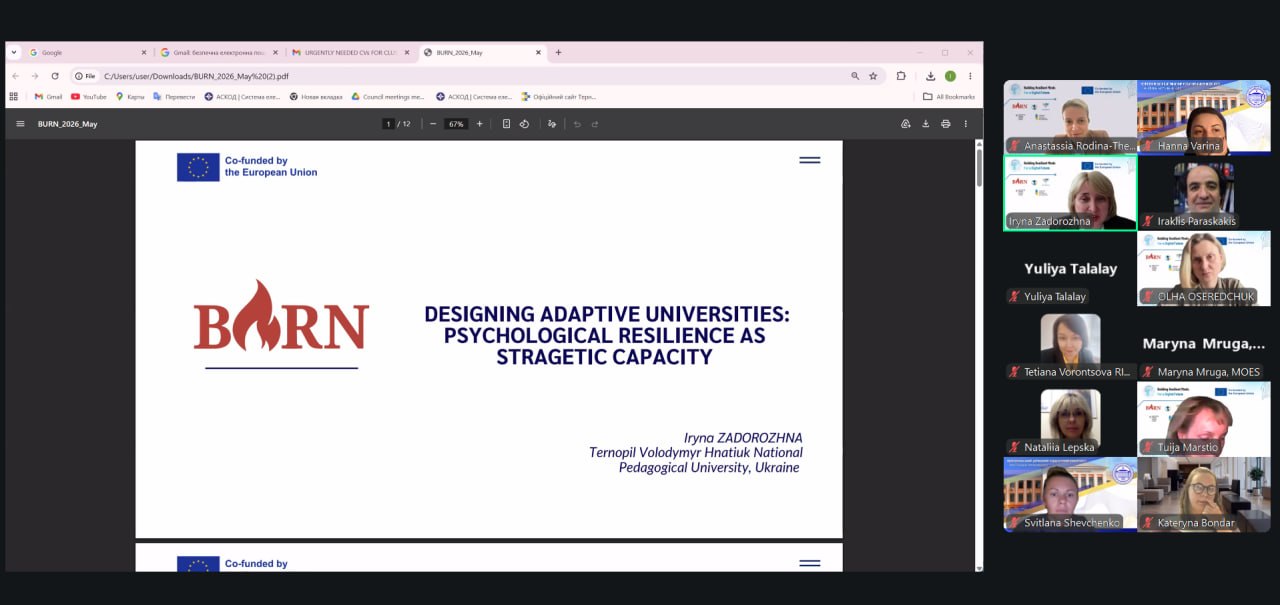Select Iraklis Paraskakis video tile
This screenshot has height=605, width=1280.
pos(1204,193)
